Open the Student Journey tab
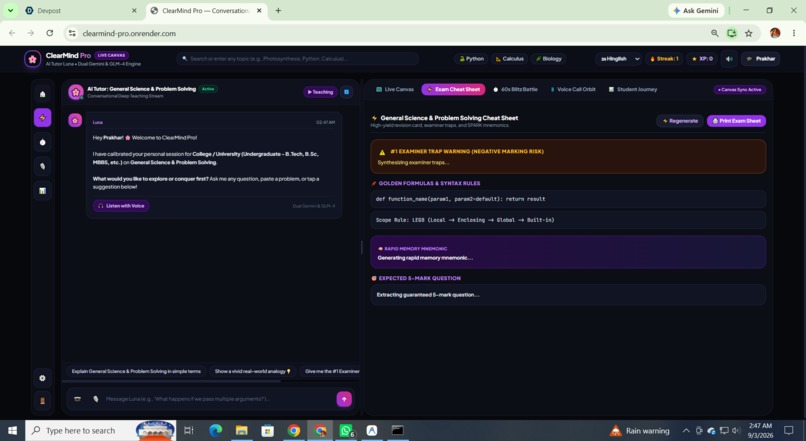Screen dimensions: 806x441 (633, 89)
